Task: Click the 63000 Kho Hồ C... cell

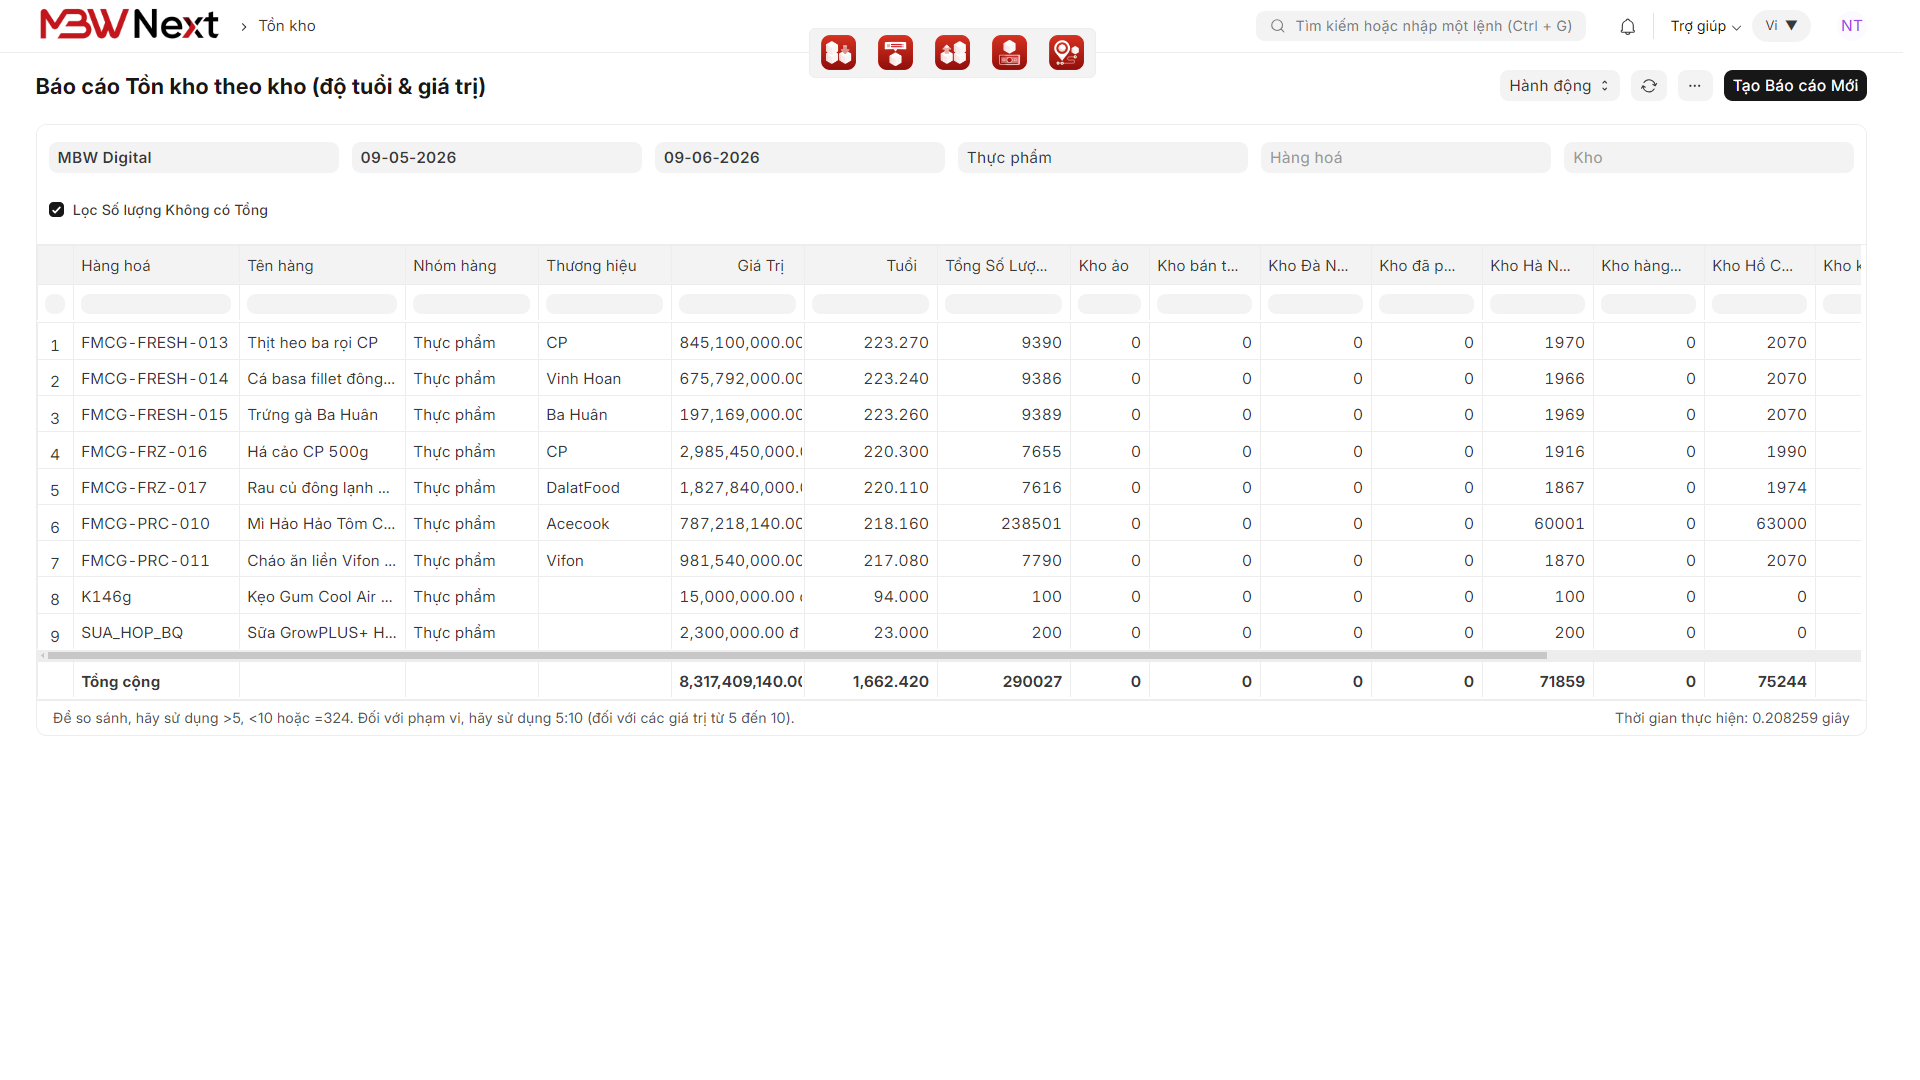Action: (x=1759, y=524)
